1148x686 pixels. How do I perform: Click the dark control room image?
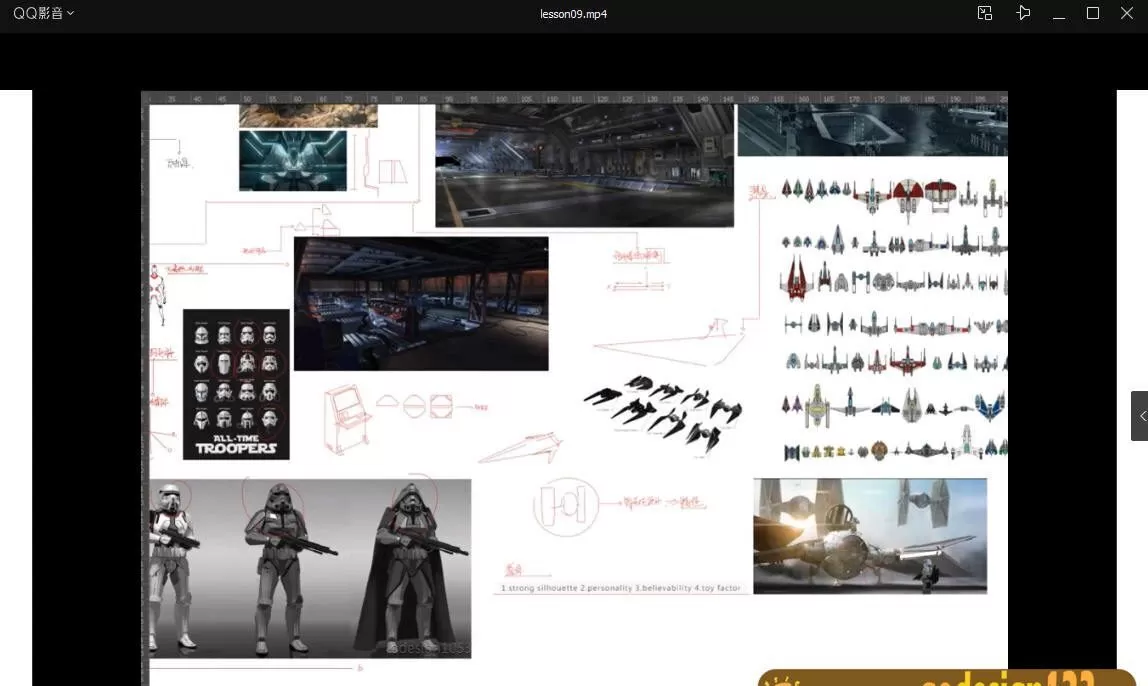[x=421, y=303]
